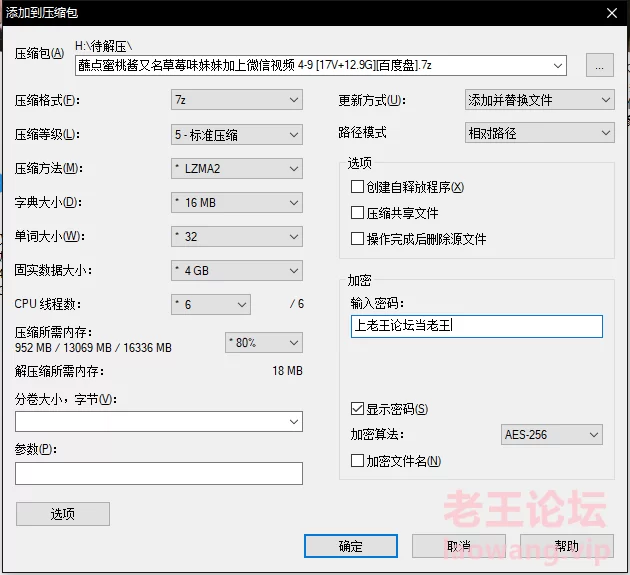Open the 单词大小 dropdown showing 32

point(237,236)
